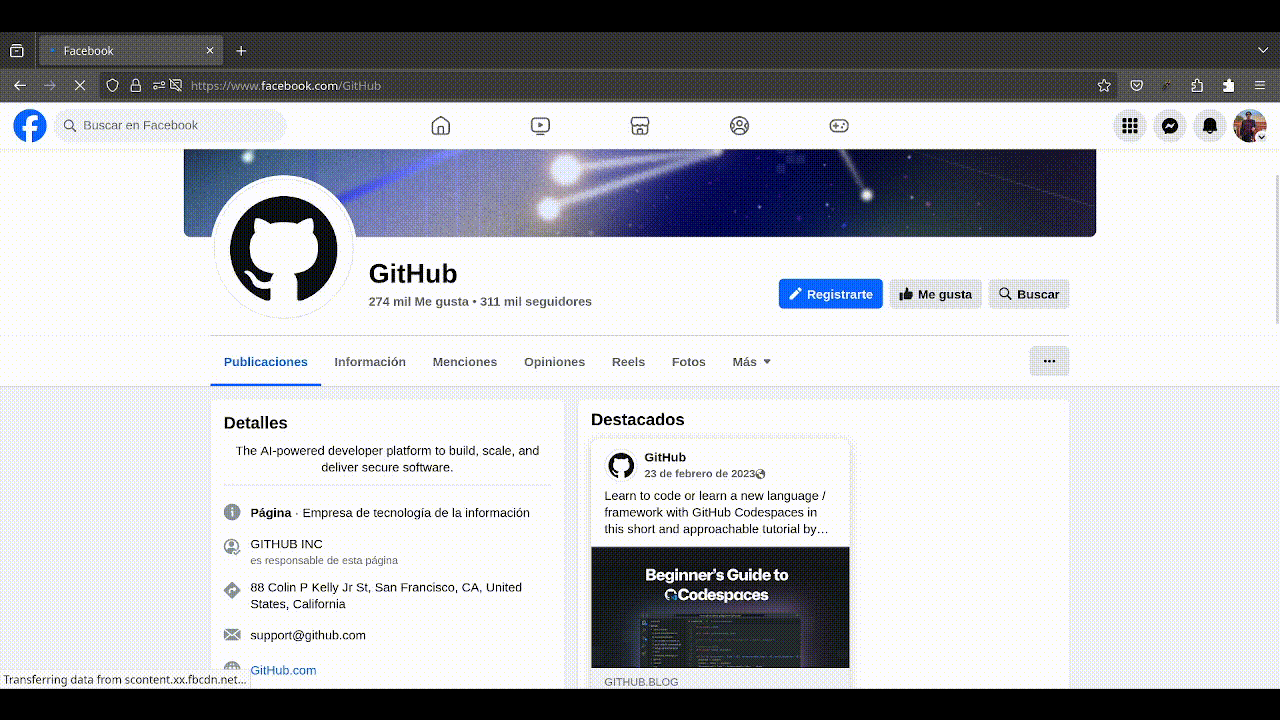
Task: Open the Facebook menu grid icon
Action: tap(1130, 126)
